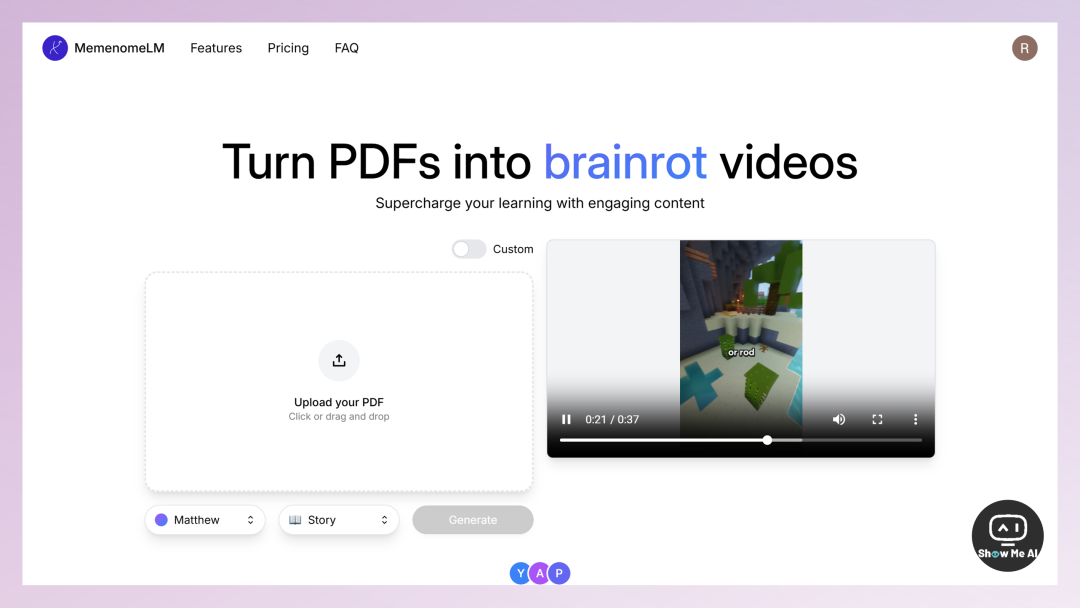Click the blue brainrot heading word
Viewport: 1080px width, 608px height.
coord(625,163)
